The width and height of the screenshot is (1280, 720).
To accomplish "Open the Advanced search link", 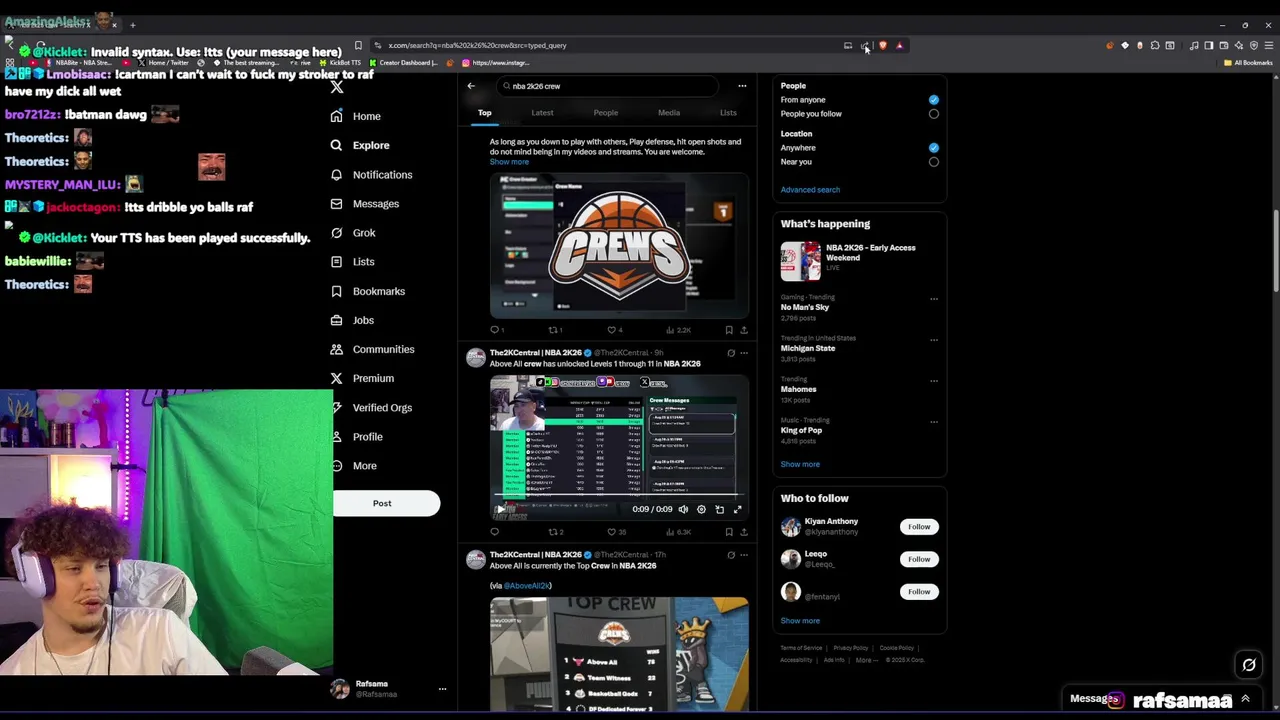I will coord(810,190).
